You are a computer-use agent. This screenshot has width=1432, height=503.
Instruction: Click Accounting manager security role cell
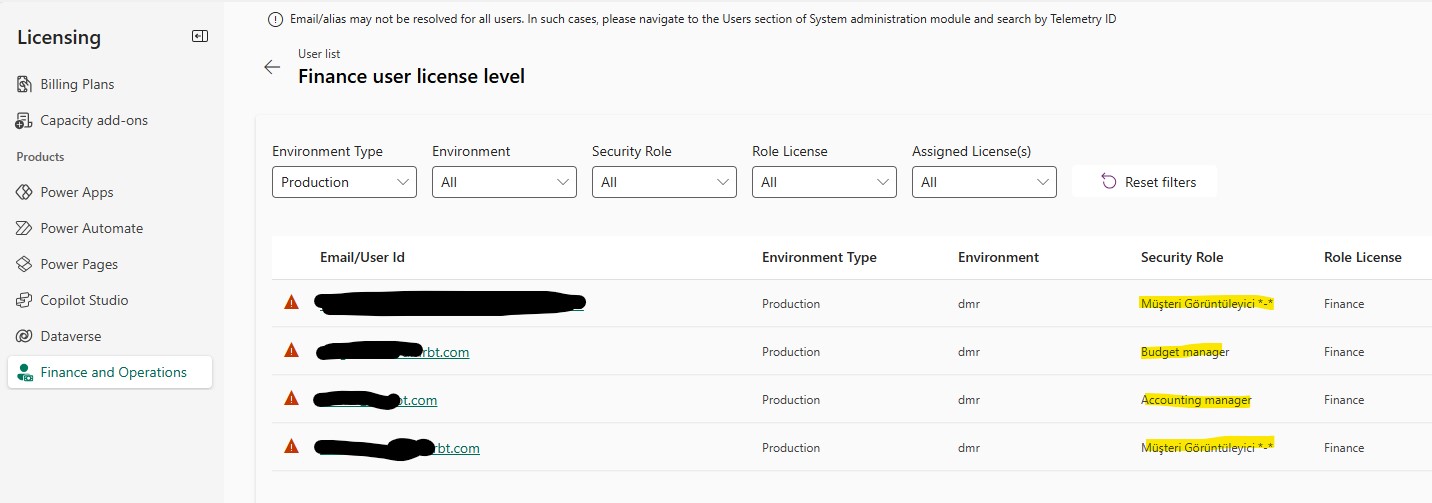point(1196,400)
